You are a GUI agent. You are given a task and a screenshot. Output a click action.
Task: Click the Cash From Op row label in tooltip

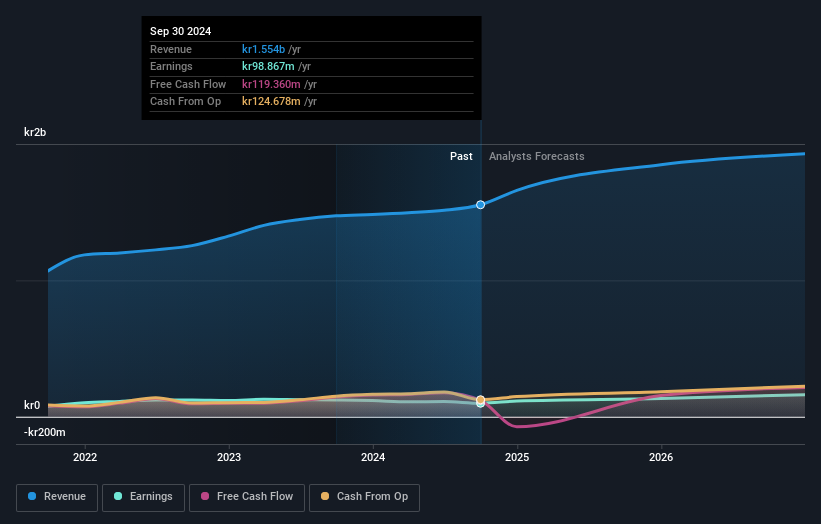185,101
